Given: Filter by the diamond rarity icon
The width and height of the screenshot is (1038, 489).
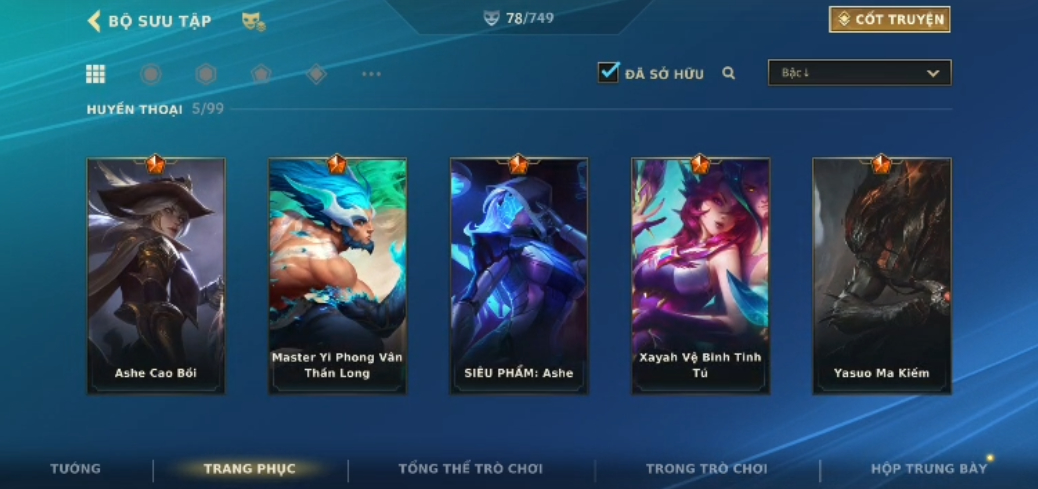Looking at the screenshot, I should pyautogui.click(x=316, y=74).
